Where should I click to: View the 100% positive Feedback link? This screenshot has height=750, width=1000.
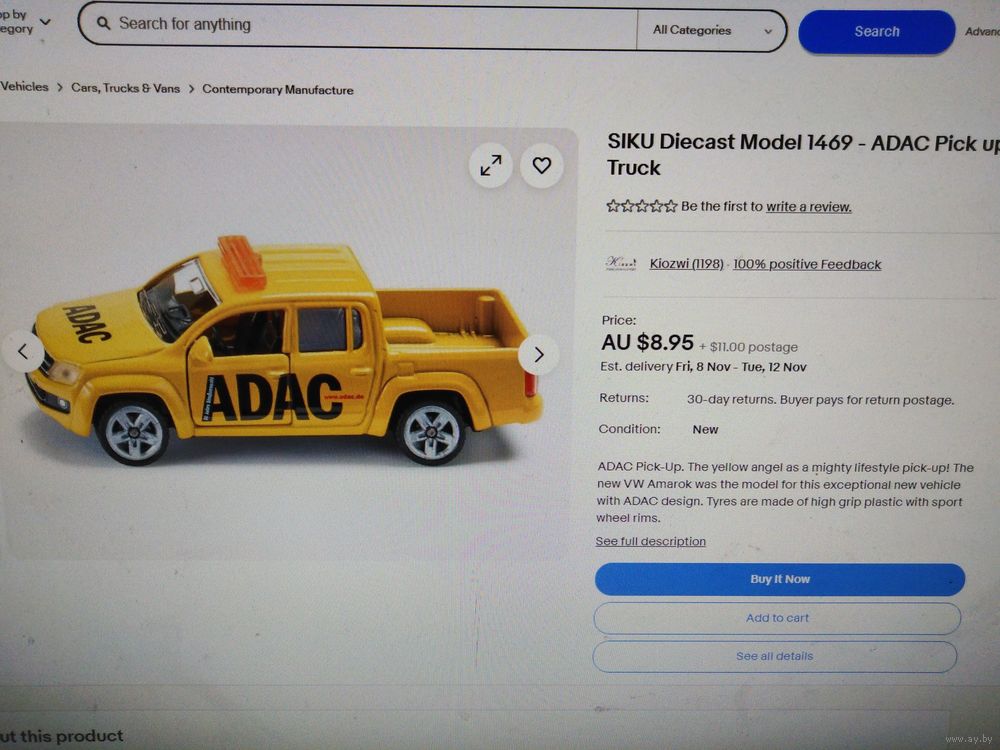click(x=807, y=264)
